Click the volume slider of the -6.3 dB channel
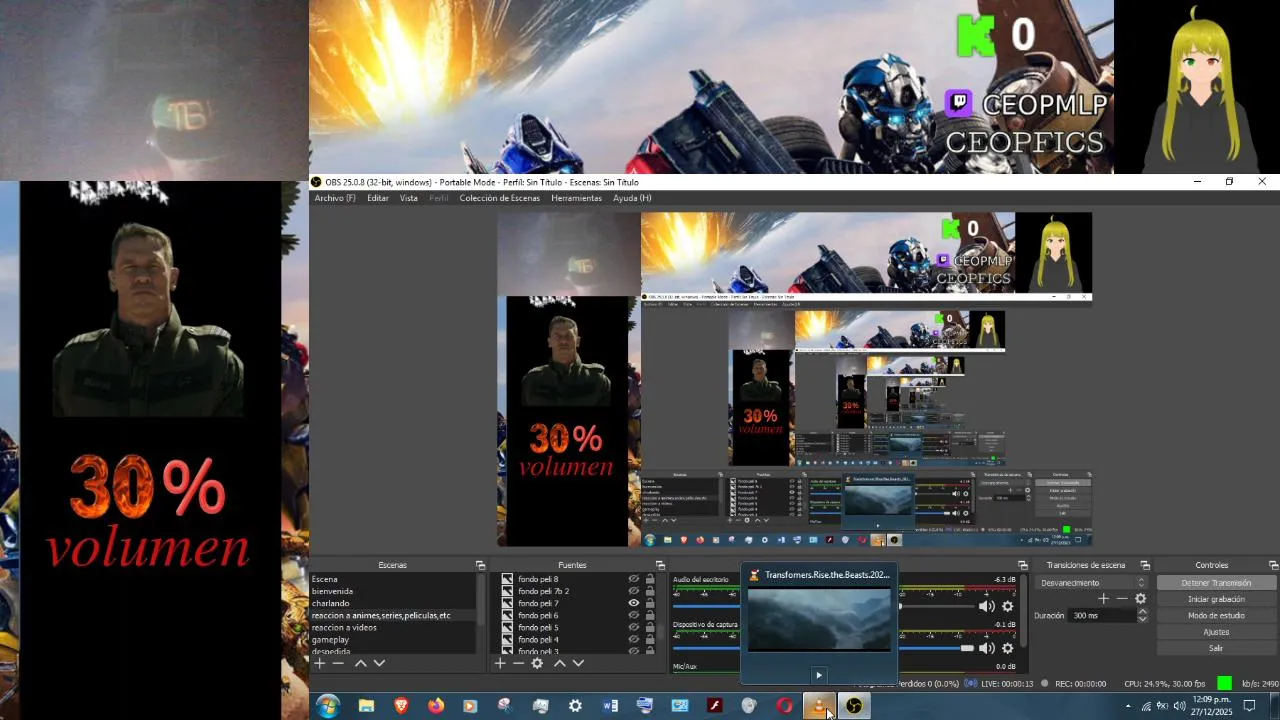The height and width of the screenshot is (720, 1280). coord(935,606)
